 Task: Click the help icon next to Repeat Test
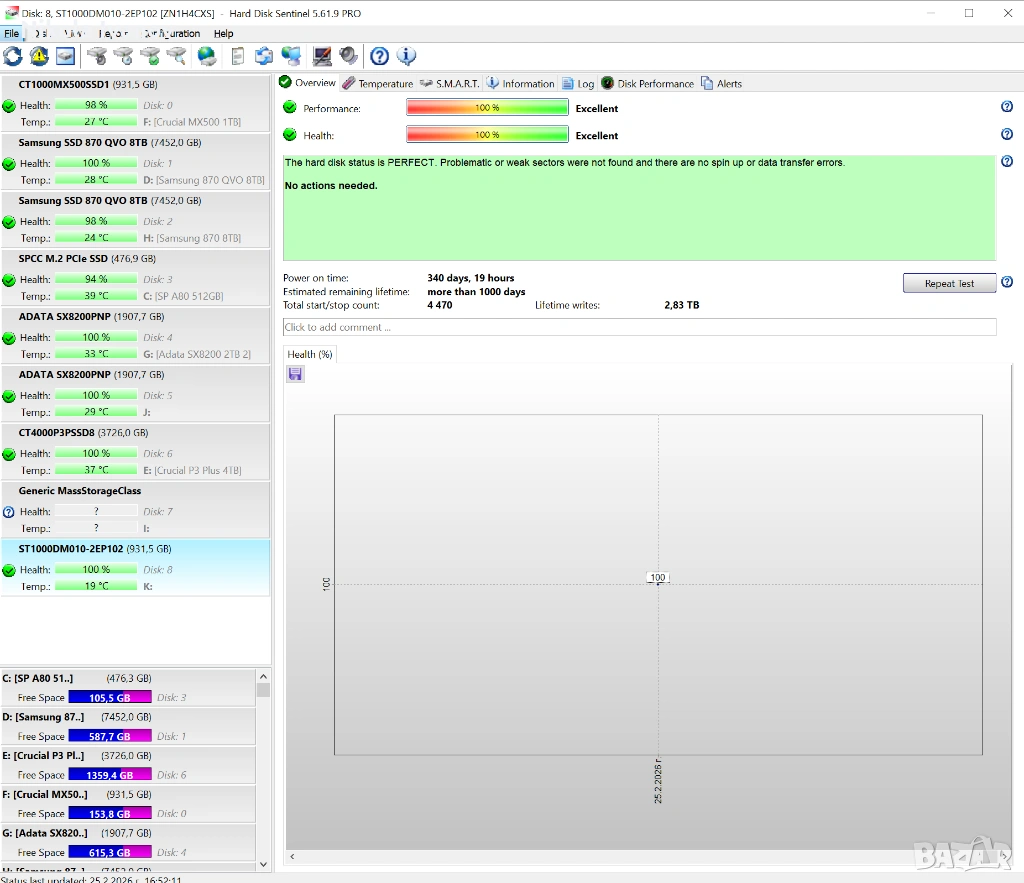coord(1007,283)
